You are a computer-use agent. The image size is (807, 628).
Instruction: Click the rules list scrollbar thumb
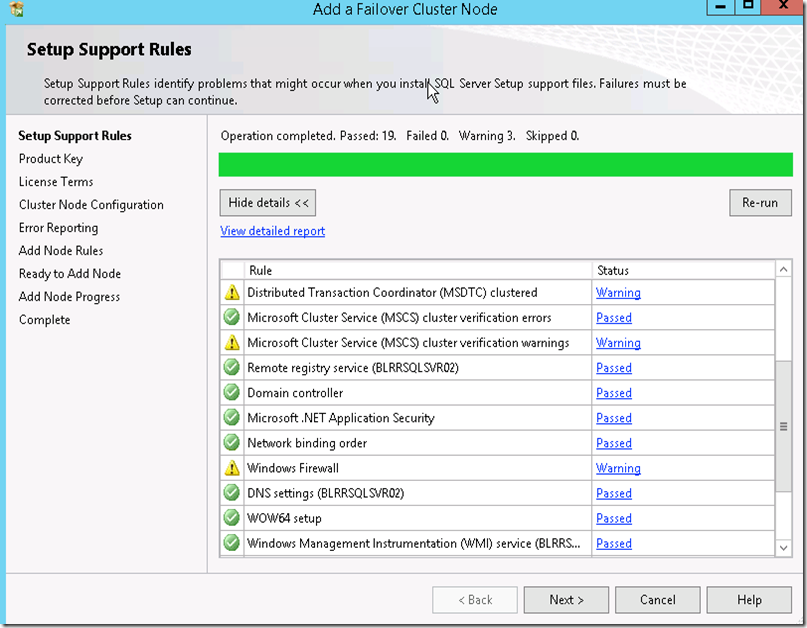pos(783,426)
